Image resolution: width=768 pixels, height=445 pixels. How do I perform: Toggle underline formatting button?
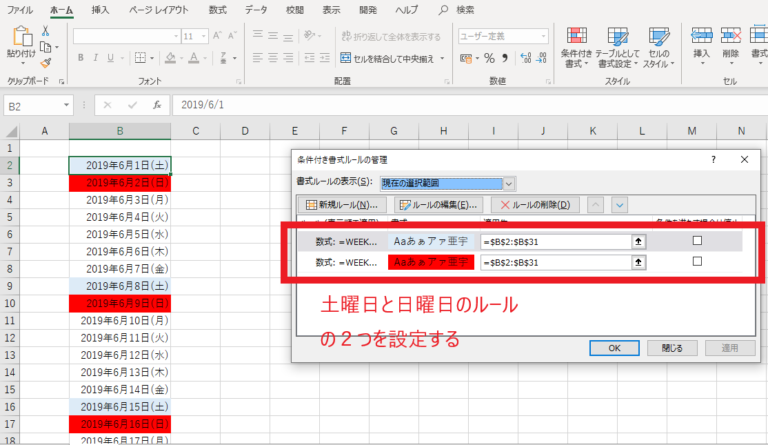[111, 58]
